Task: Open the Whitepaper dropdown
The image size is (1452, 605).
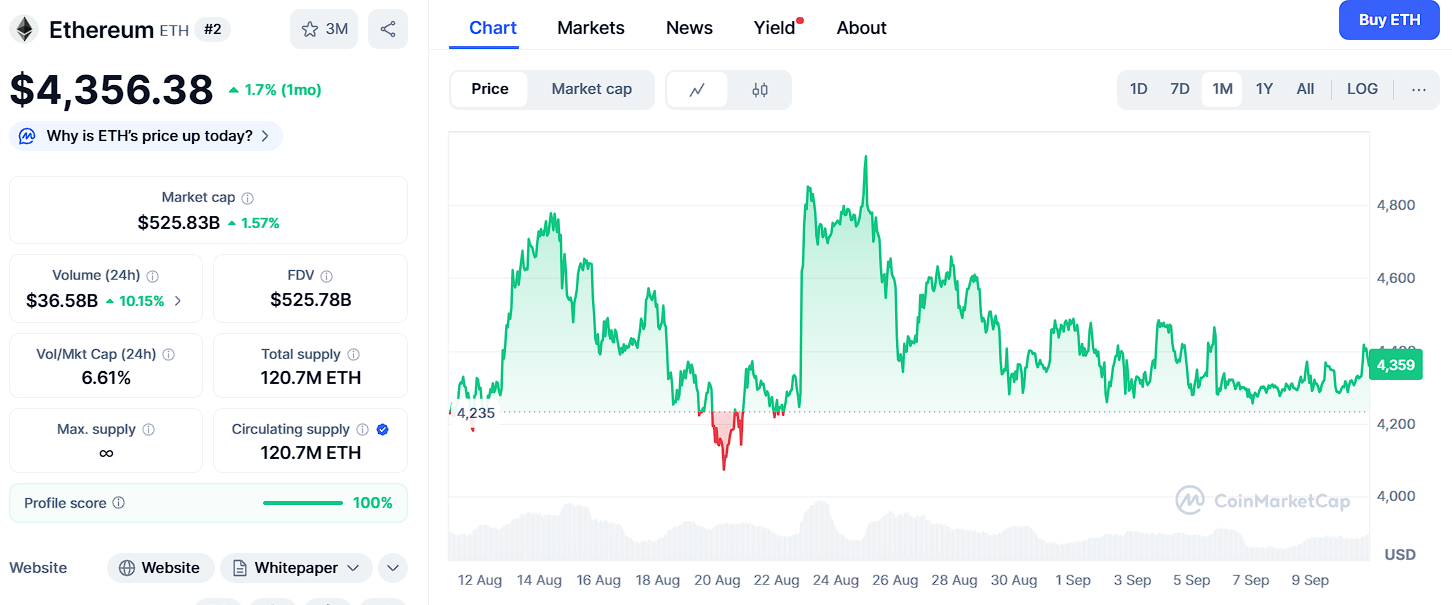Action: tap(296, 568)
